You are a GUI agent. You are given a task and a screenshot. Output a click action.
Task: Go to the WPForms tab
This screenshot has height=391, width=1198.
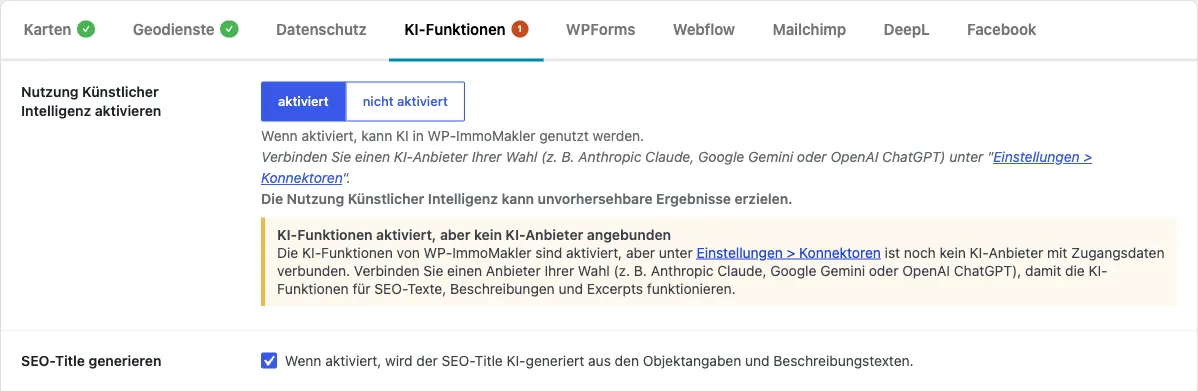coord(601,30)
